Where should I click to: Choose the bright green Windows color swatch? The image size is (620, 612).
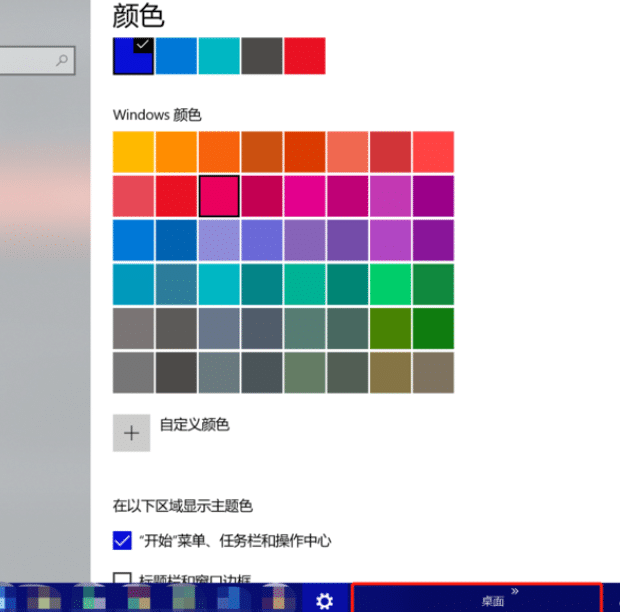click(x=391, y=284)
